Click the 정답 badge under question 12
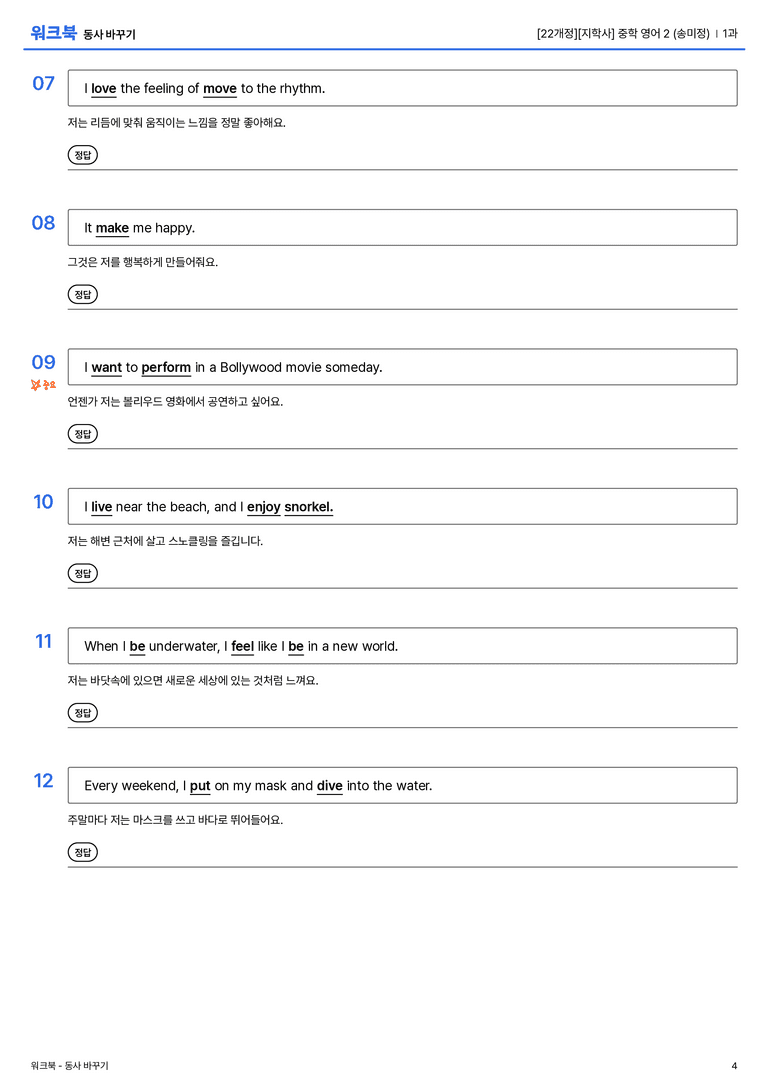Viewport: 768px width, 1087px height. point(82,851)
